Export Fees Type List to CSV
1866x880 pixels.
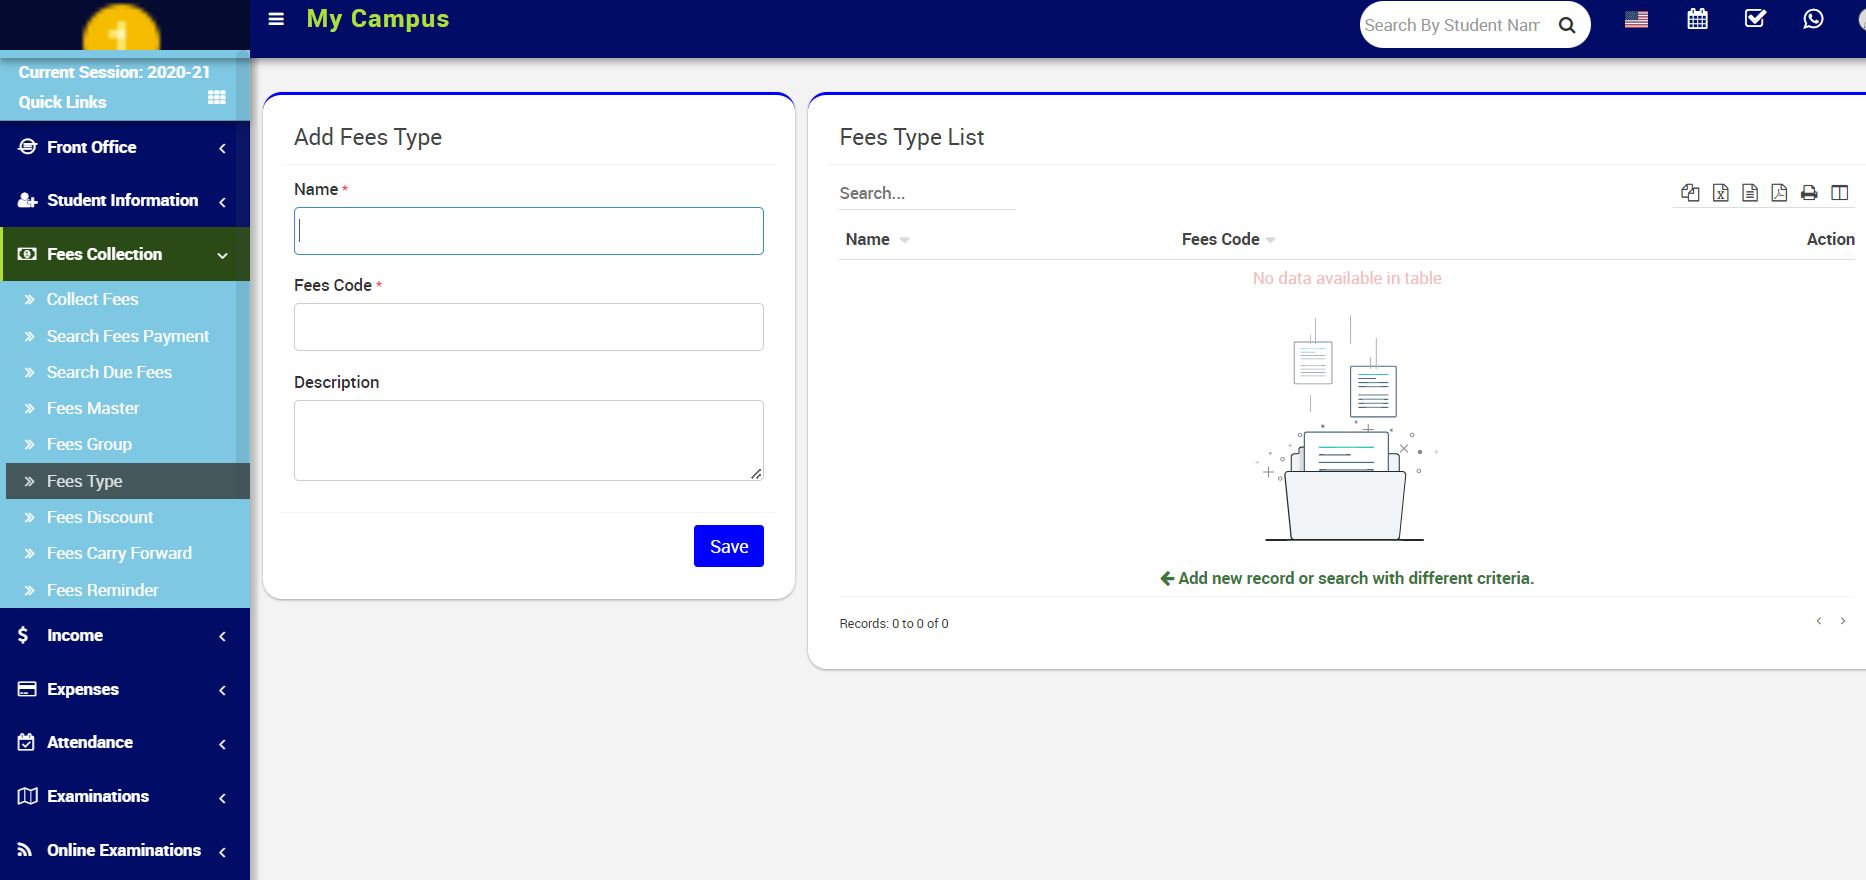tap(1750, 193)
